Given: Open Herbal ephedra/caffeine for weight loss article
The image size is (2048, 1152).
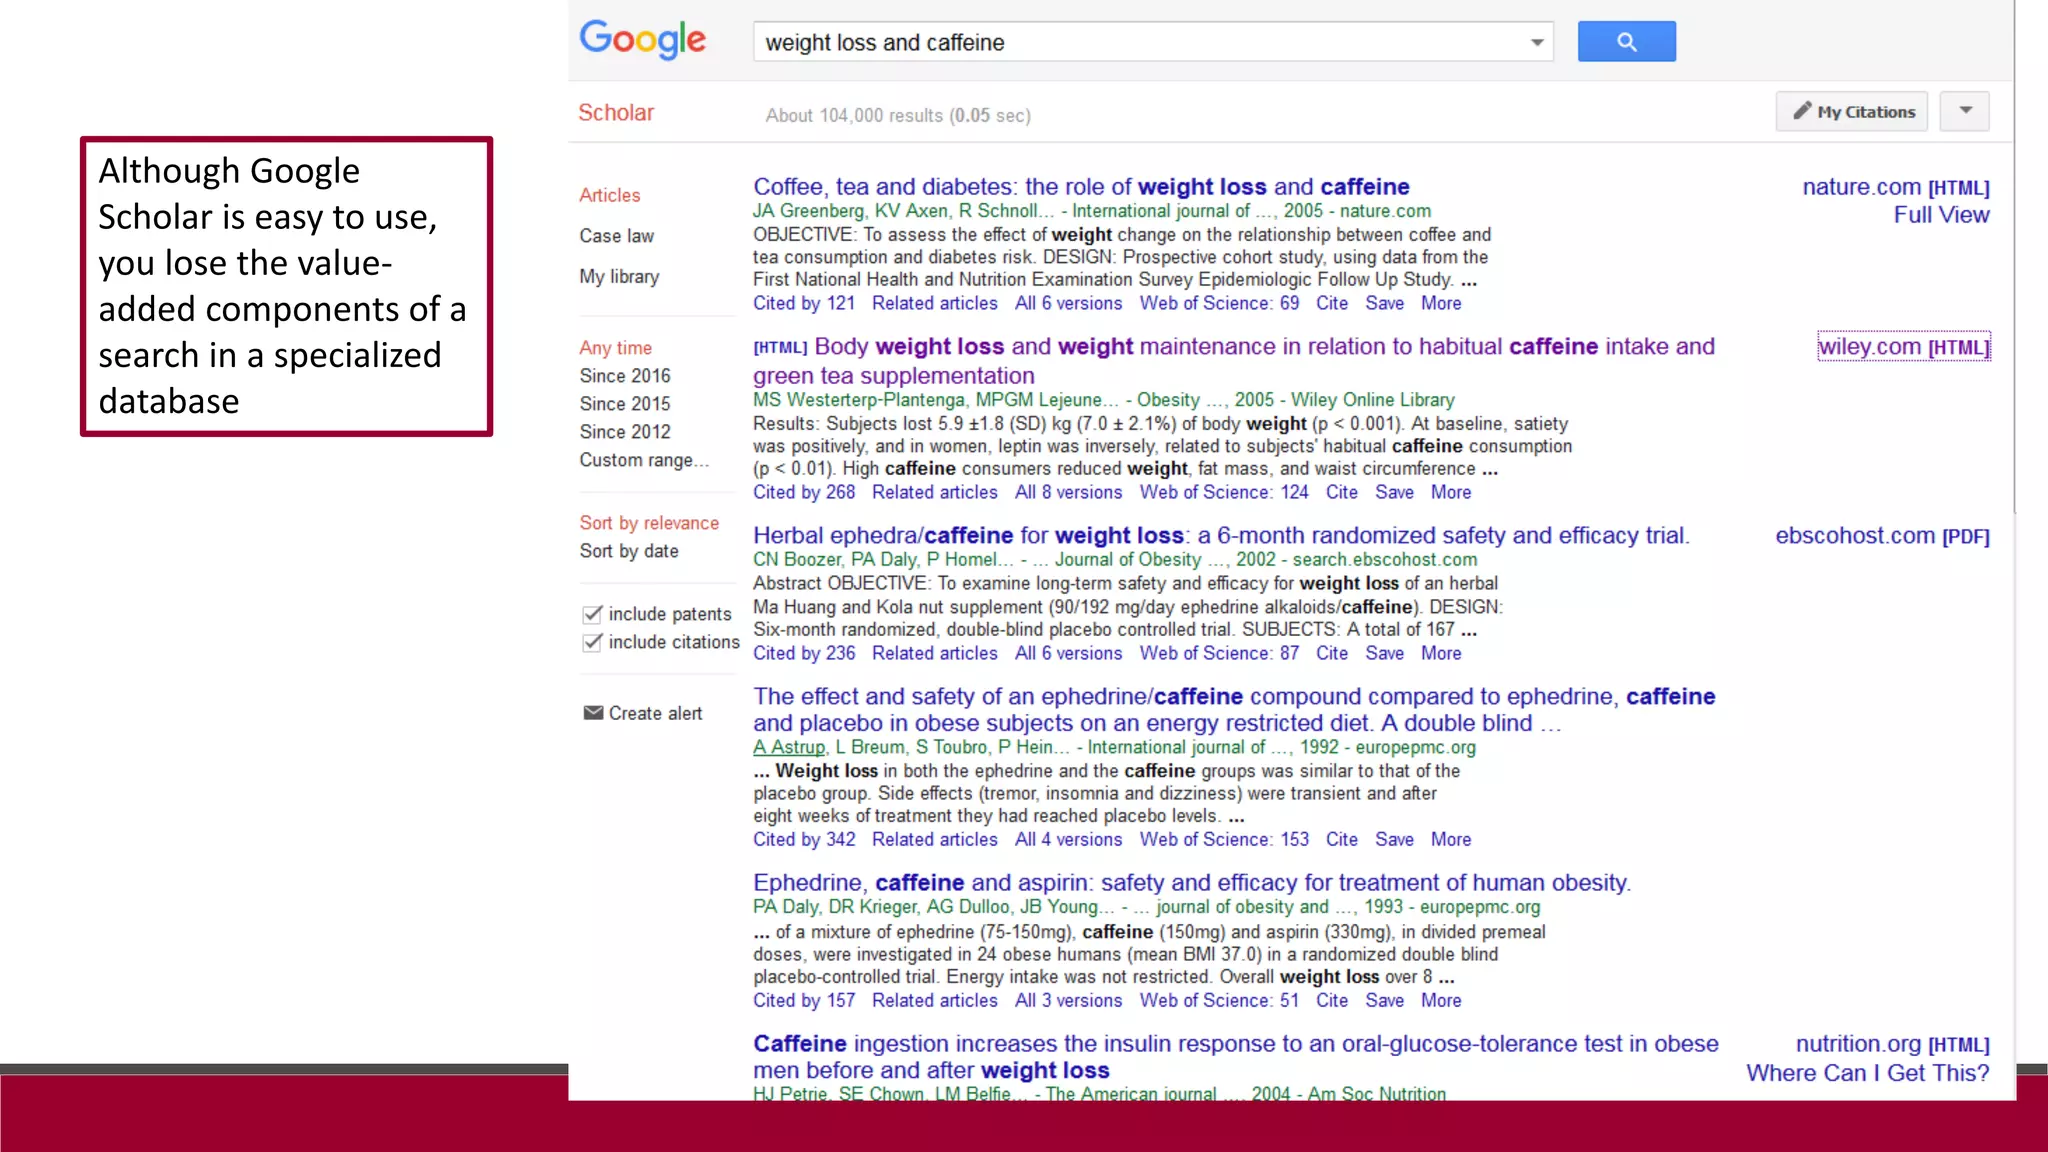Looking at the screenshot, I should tap(1221, 536).
